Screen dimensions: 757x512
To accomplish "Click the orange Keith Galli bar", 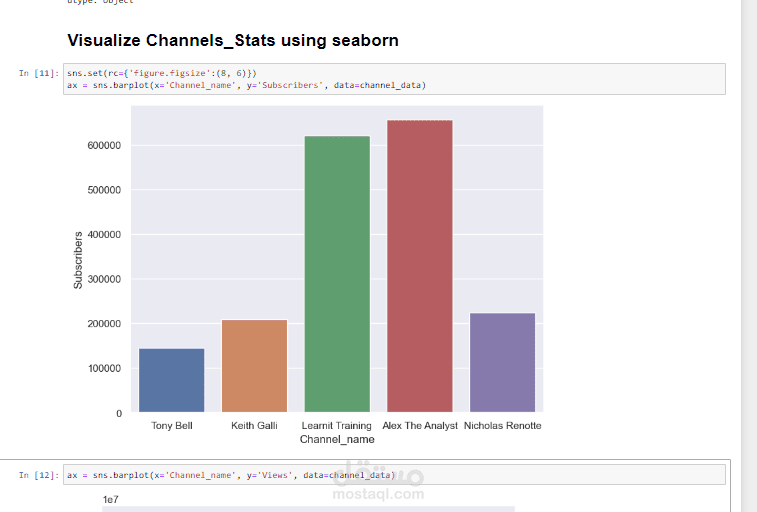I will click(x=254, y=366).
